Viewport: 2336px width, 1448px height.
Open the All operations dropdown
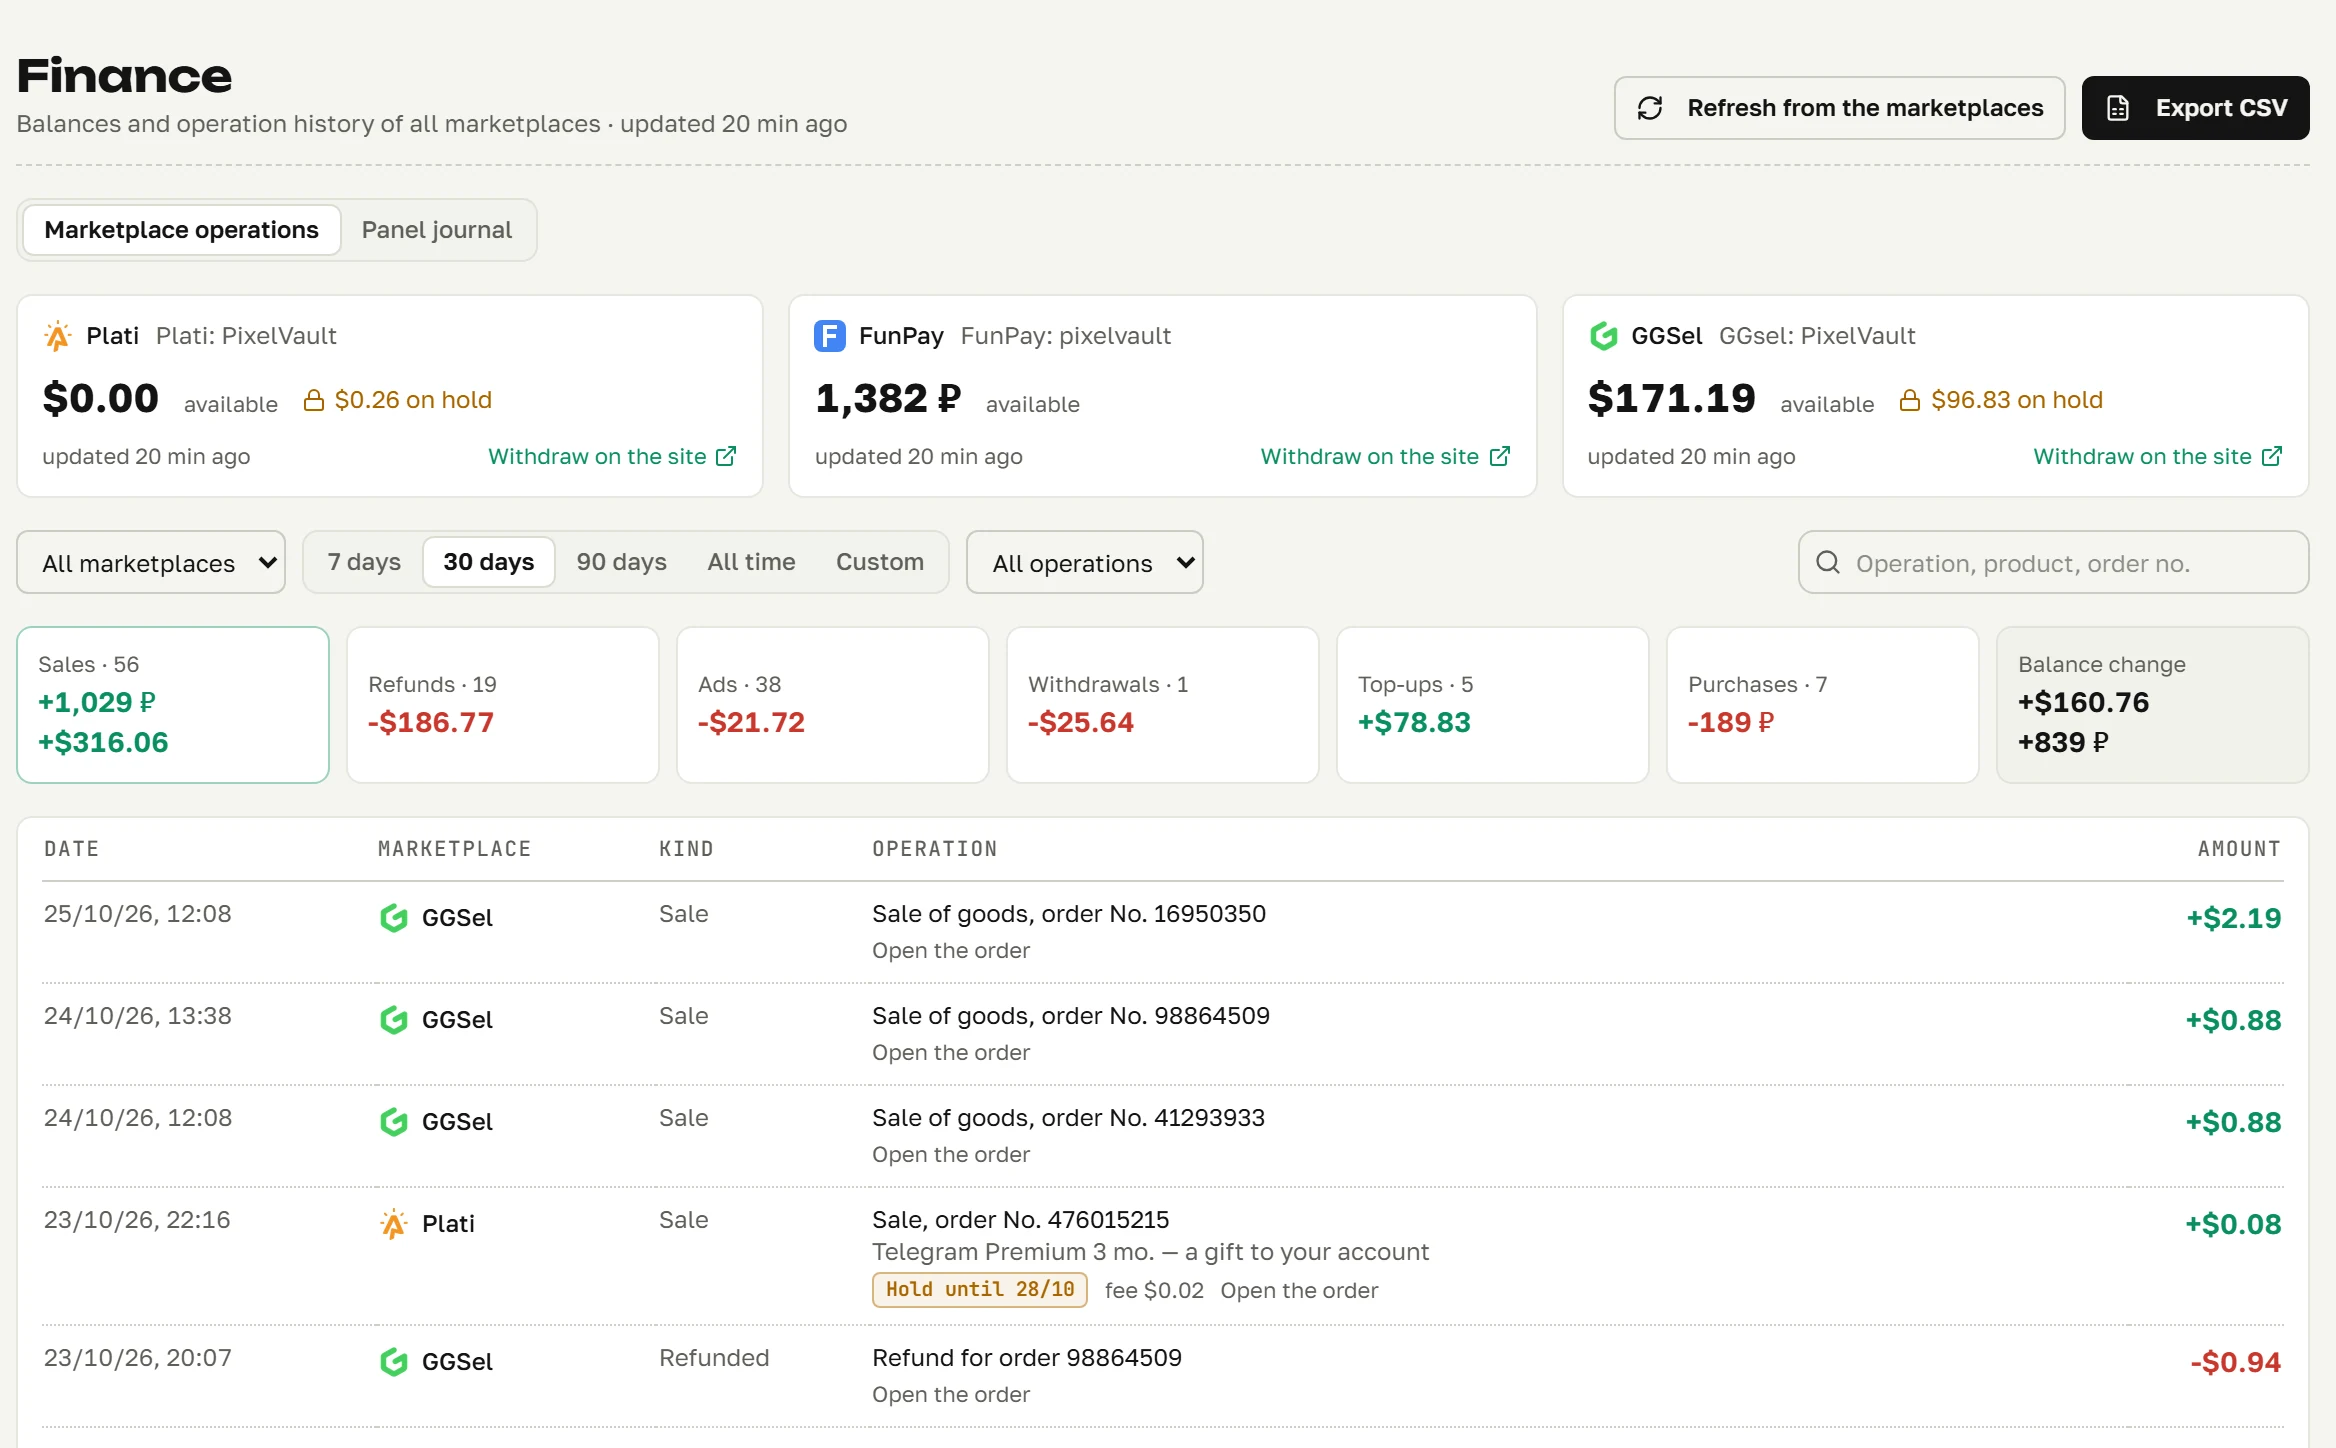point(1085,562)
